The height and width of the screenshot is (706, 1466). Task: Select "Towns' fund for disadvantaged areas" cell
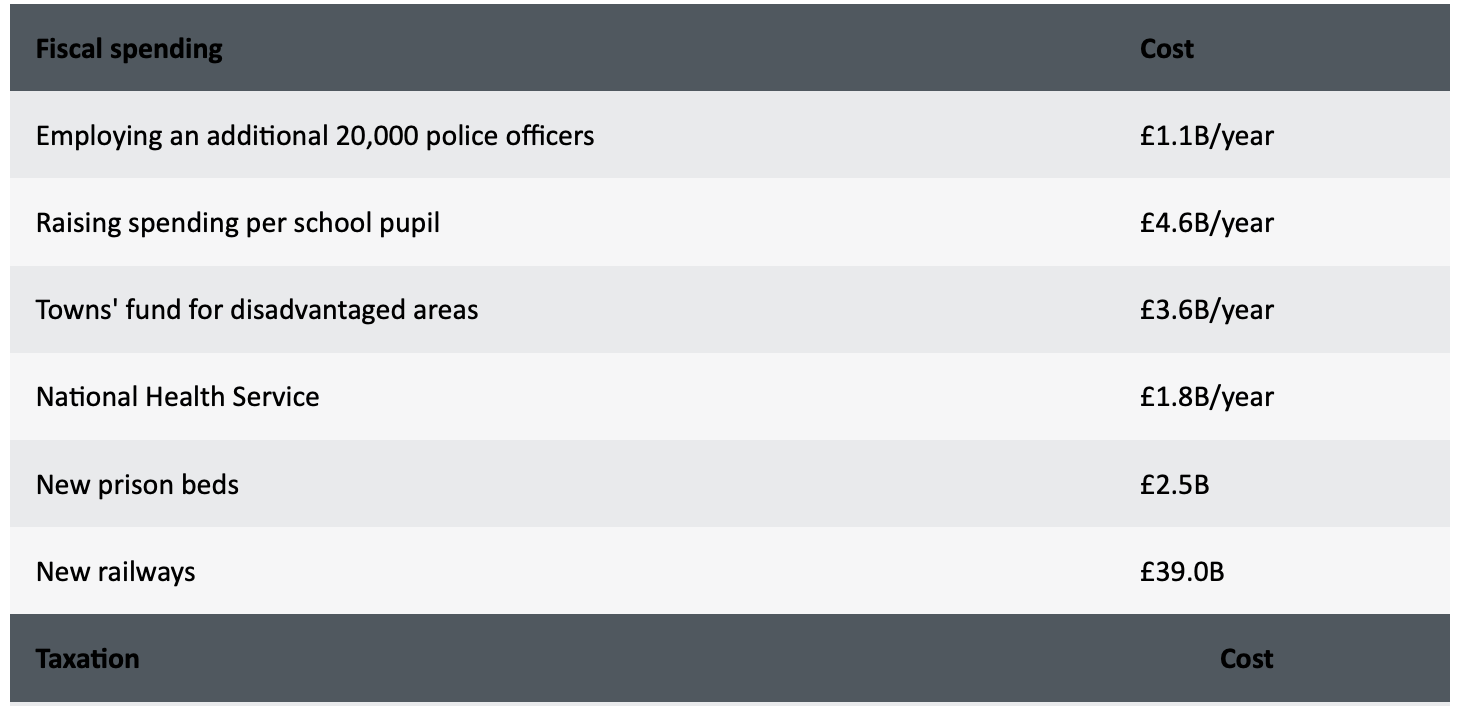(257, 309)
